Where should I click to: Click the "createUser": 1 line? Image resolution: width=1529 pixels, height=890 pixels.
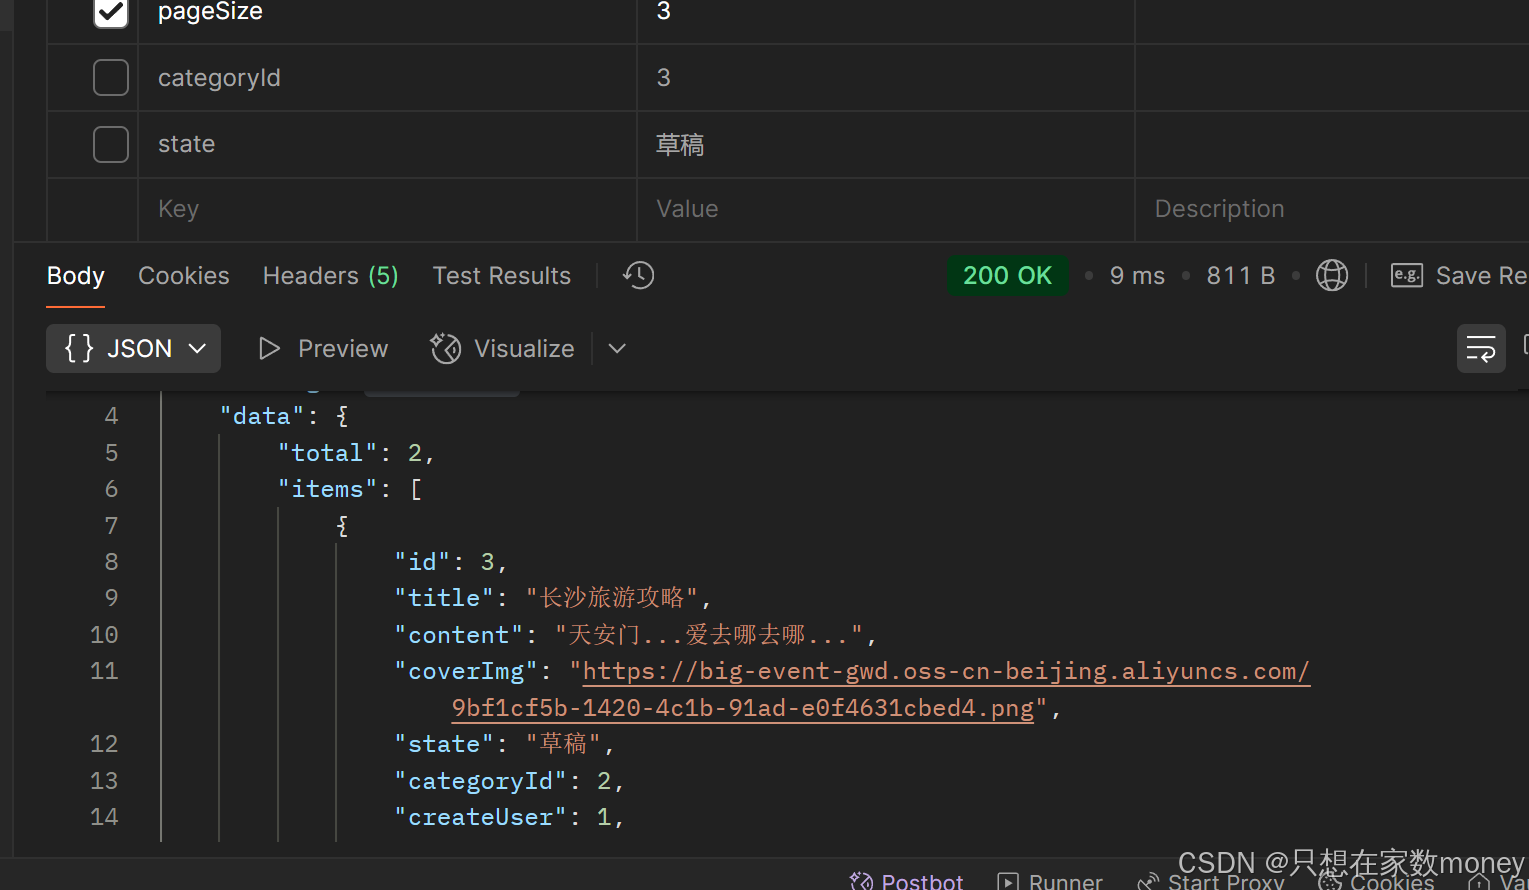pyautogui.click(x=509, y=817)
